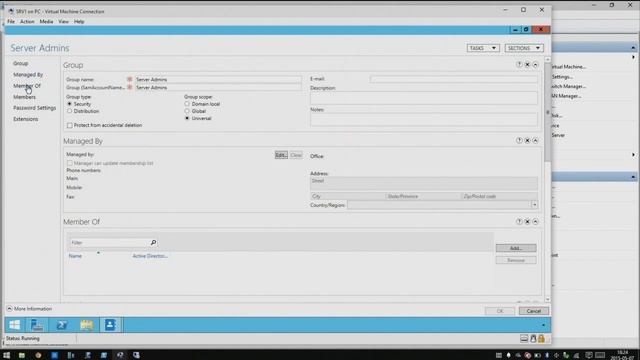Viewport: 640px width, 360px height.
Task: Open help for the Member Of section
Action: 519,222
